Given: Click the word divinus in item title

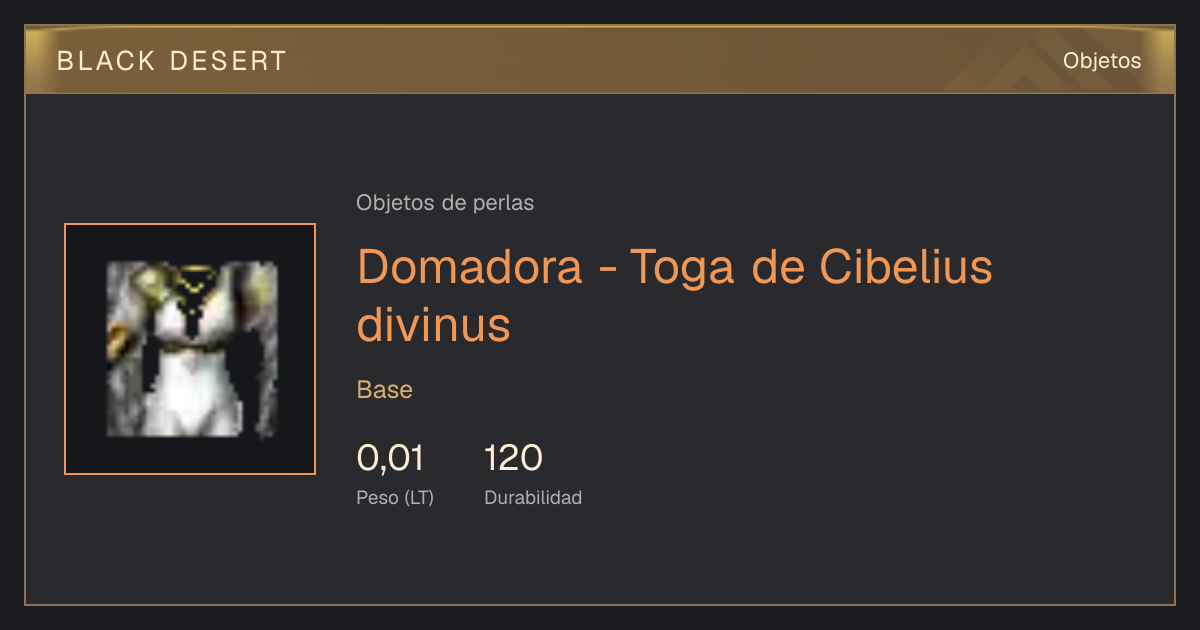Looking at the screenshot, I should [434, 324].
